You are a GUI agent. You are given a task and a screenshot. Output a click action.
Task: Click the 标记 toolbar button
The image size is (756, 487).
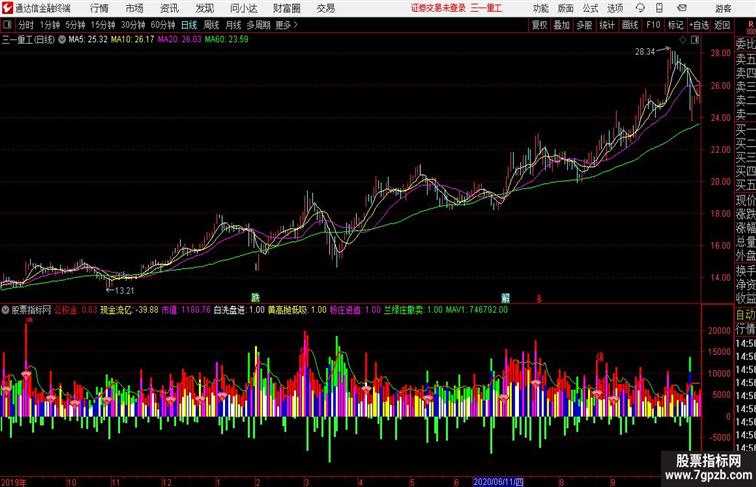675,25
